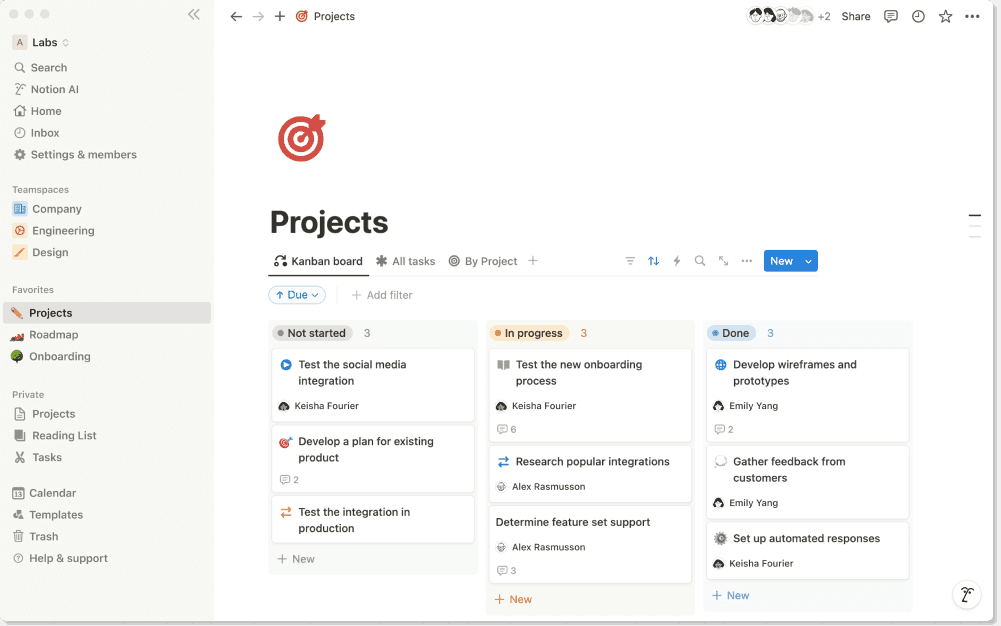Open automations lightning bolt icon
1001x626 pixels.
pyautogui.click(x=677, y=261)
